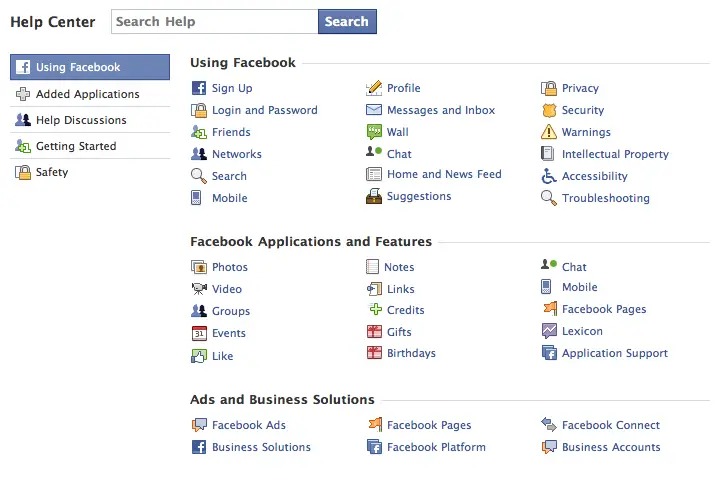The height and width of the screenshot is (487, 715).
Task: Click the gift box icon next to Birthdays
Action: (374, 352)
